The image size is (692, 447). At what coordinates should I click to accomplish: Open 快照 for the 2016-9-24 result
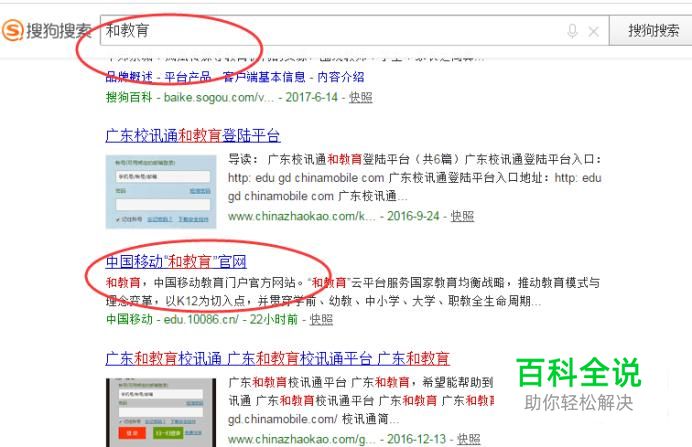tap(462, 216)
